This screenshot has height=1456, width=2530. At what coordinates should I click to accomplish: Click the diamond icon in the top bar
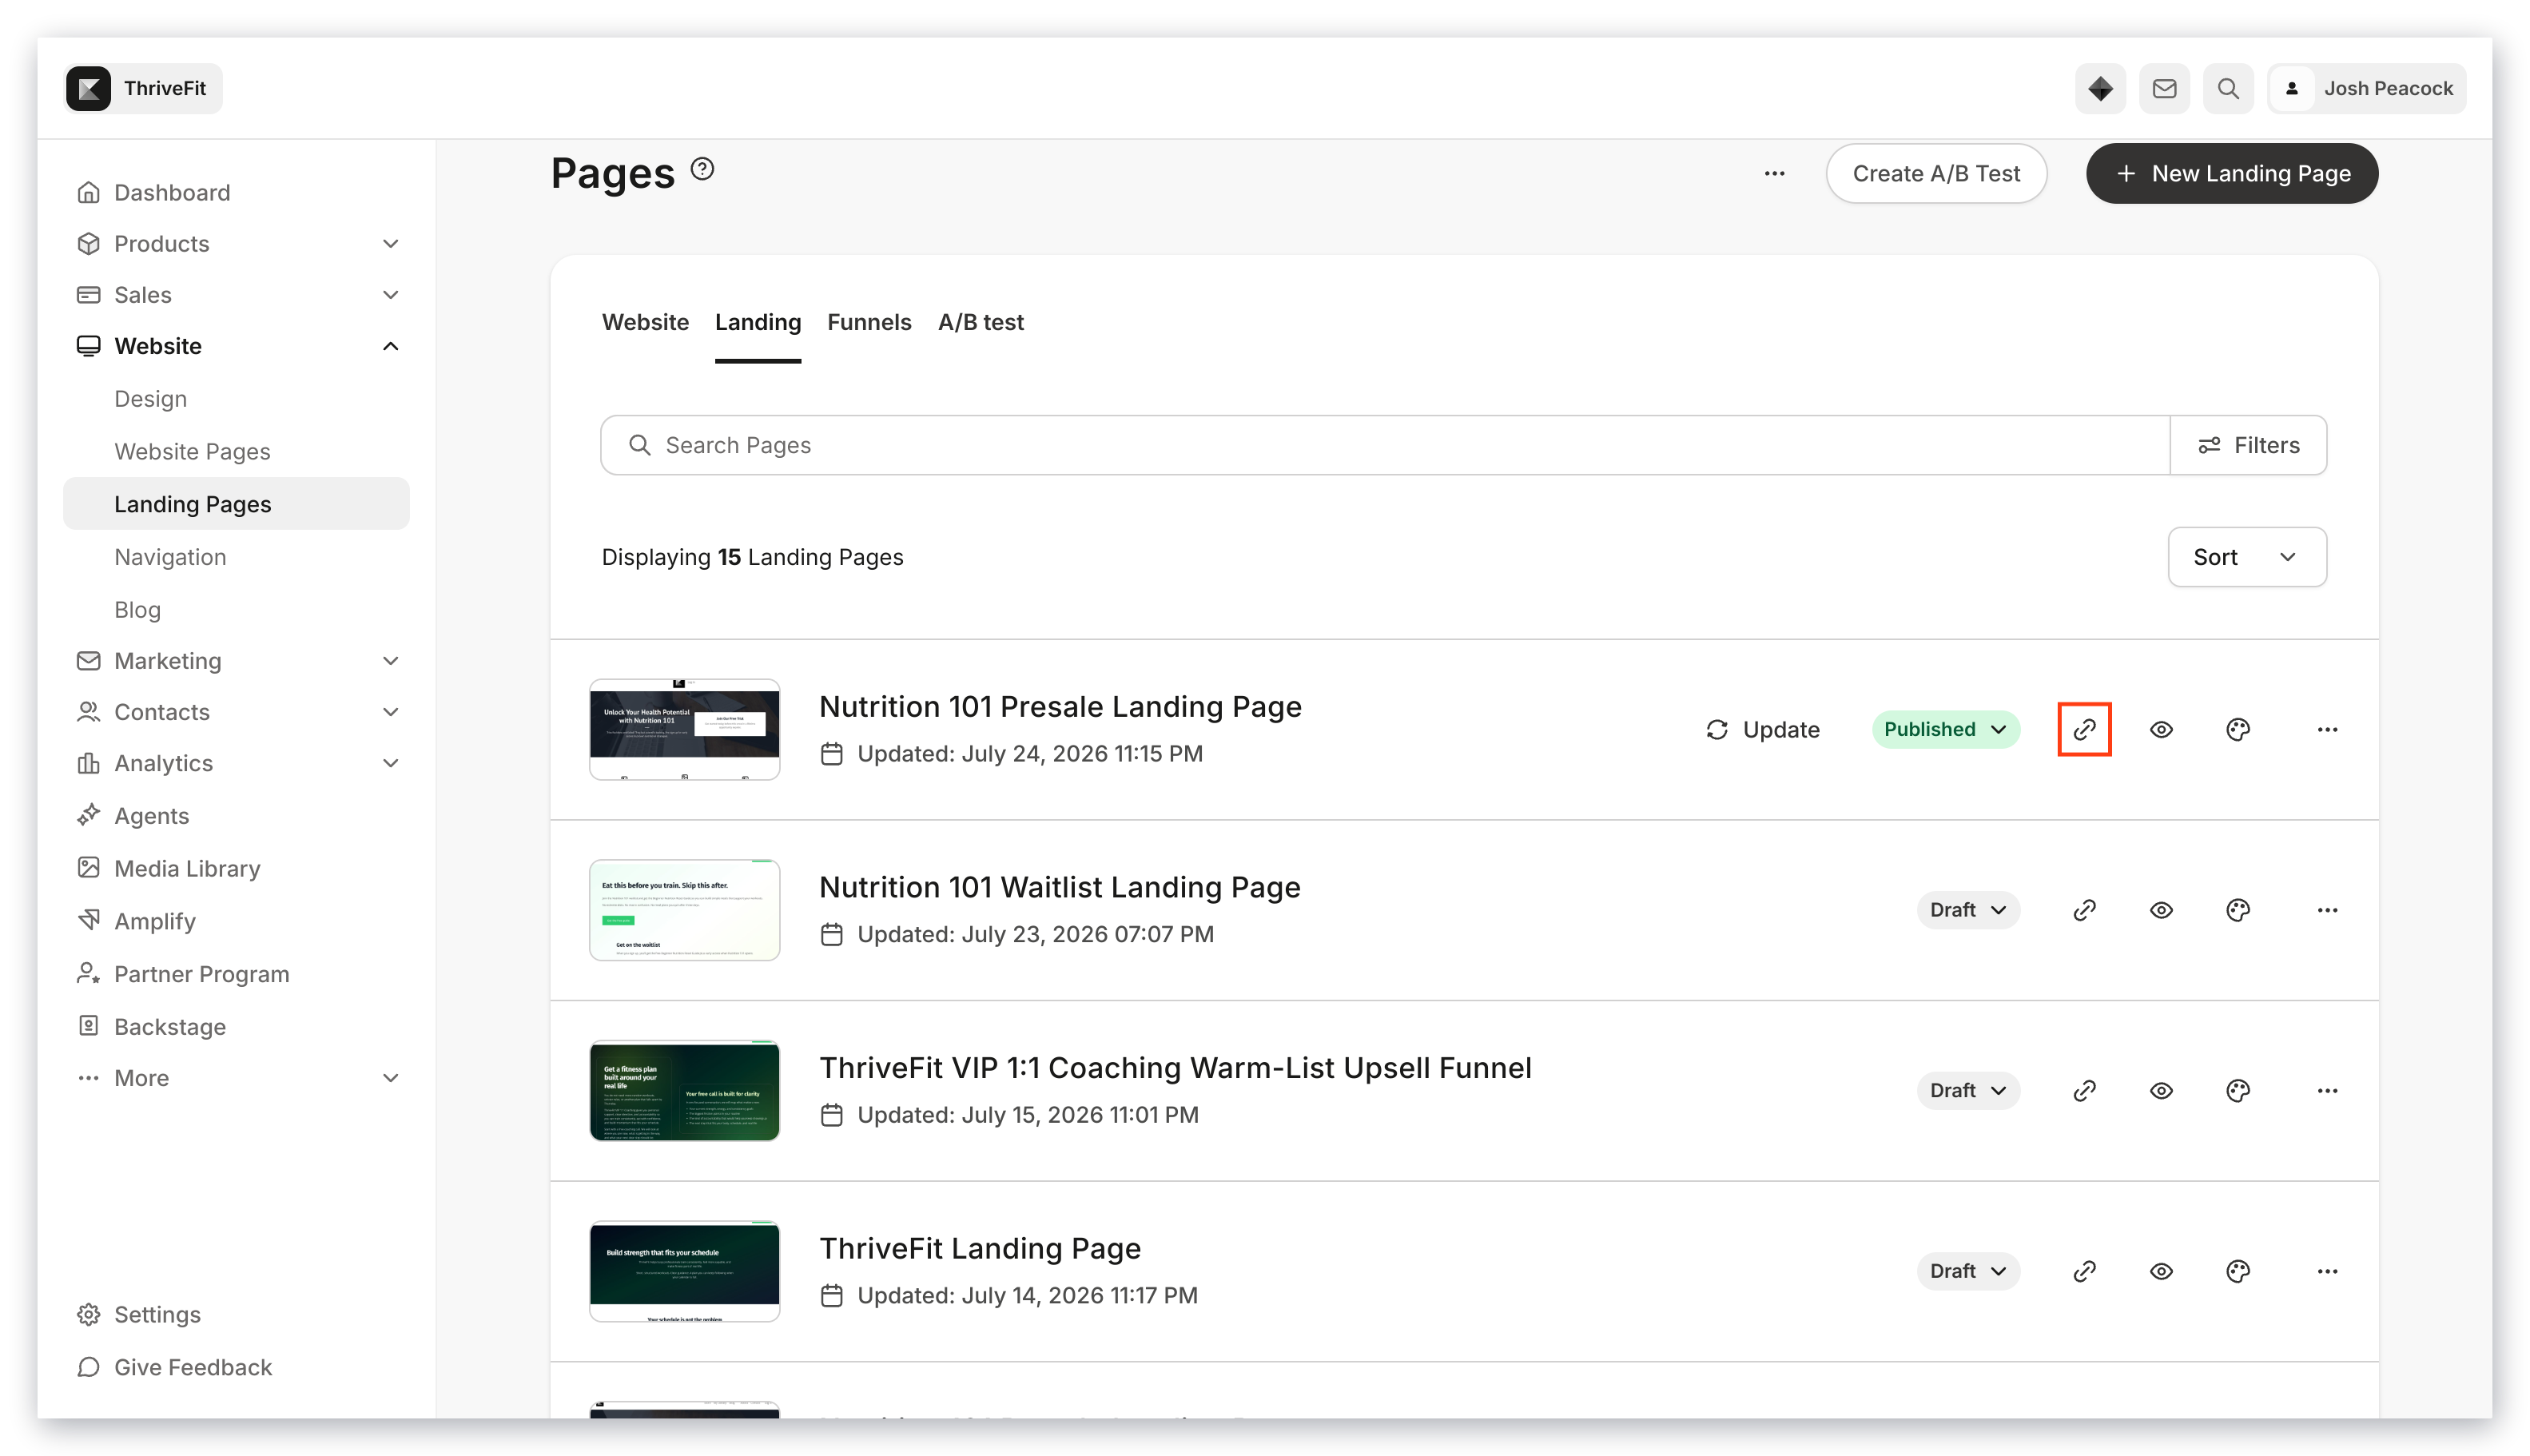2100,88
